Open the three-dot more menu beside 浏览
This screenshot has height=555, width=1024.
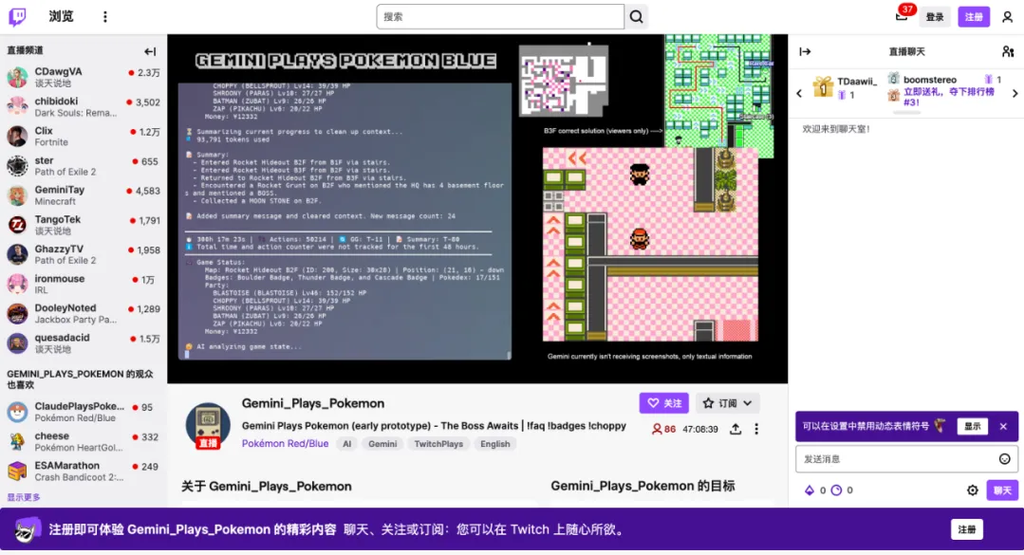(105, 17)
